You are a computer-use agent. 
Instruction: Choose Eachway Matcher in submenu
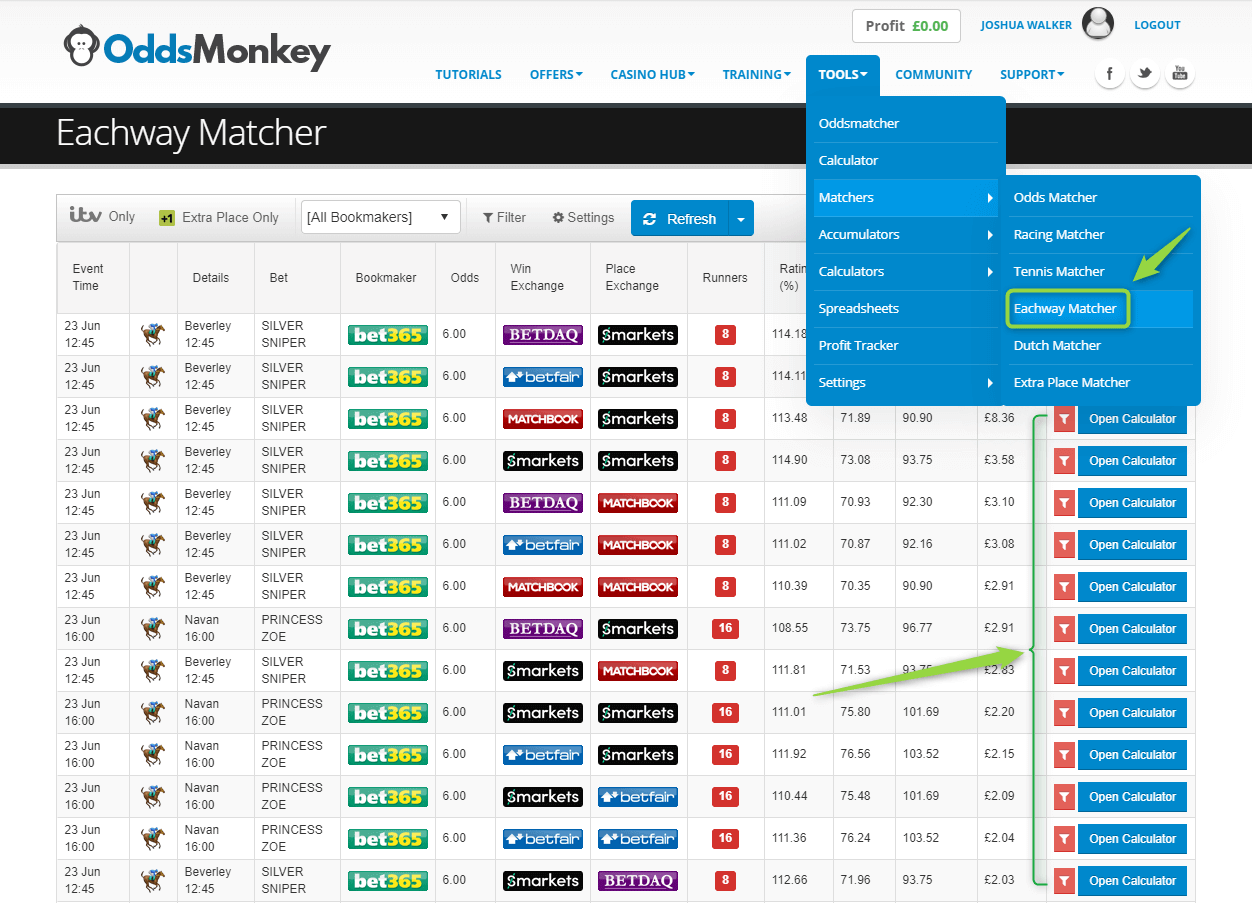pyautogui.click(x=1101, y=308)
